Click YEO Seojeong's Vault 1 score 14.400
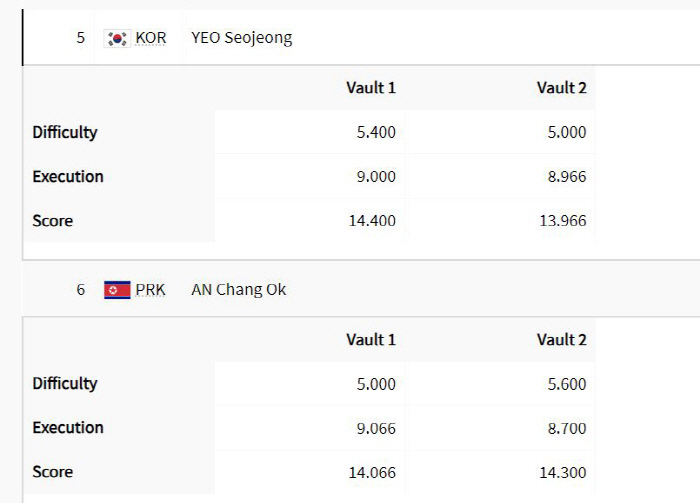Viewport: 700px width, 503px height. 372,220
